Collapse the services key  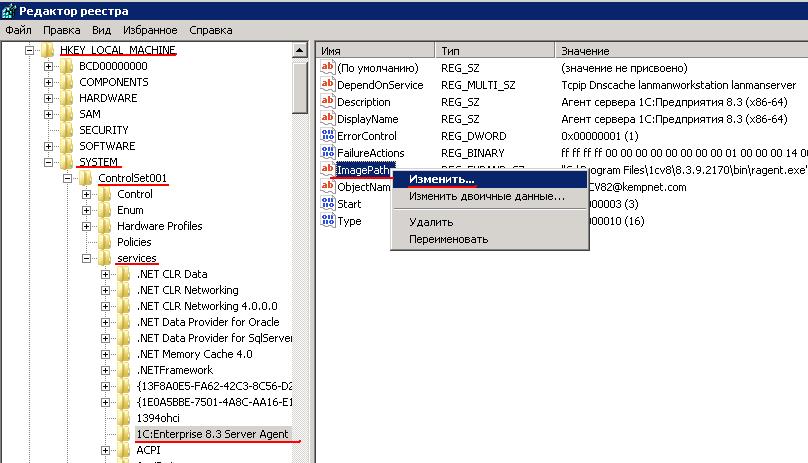point(87,258)
